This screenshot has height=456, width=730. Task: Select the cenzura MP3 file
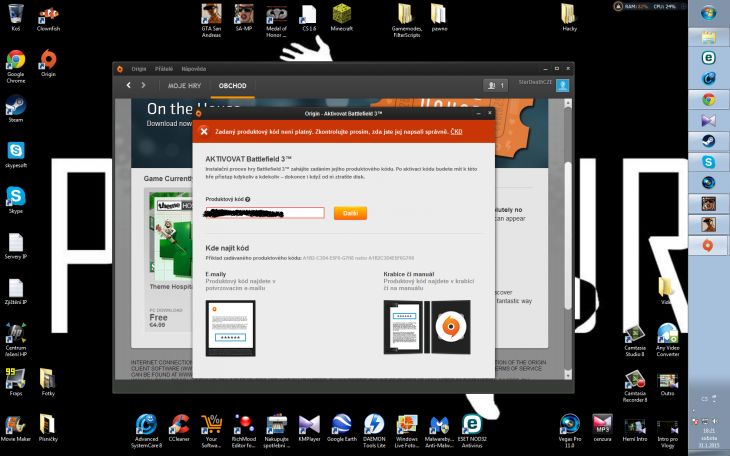coord(602,428)
